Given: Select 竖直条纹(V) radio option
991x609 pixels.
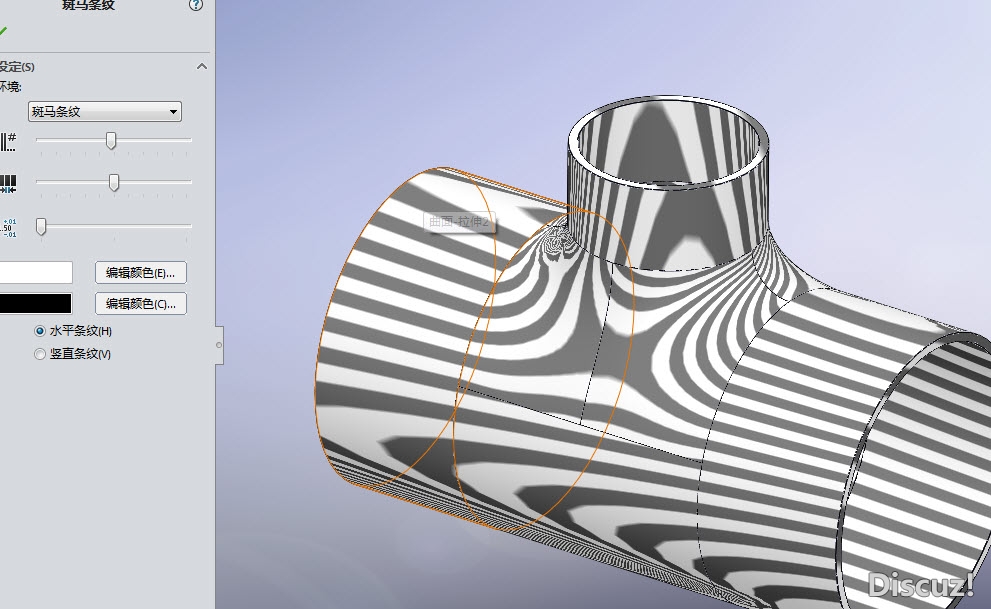Looking at the screenshot, I should tap(40, 354).
